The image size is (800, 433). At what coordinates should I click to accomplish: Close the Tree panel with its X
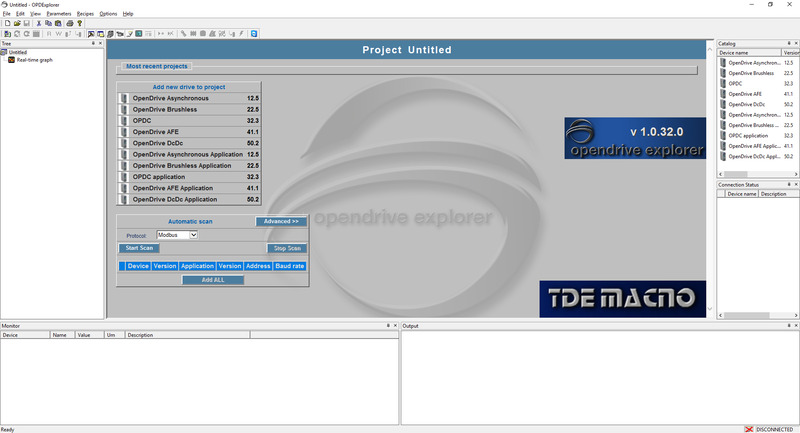click(100, 43)
